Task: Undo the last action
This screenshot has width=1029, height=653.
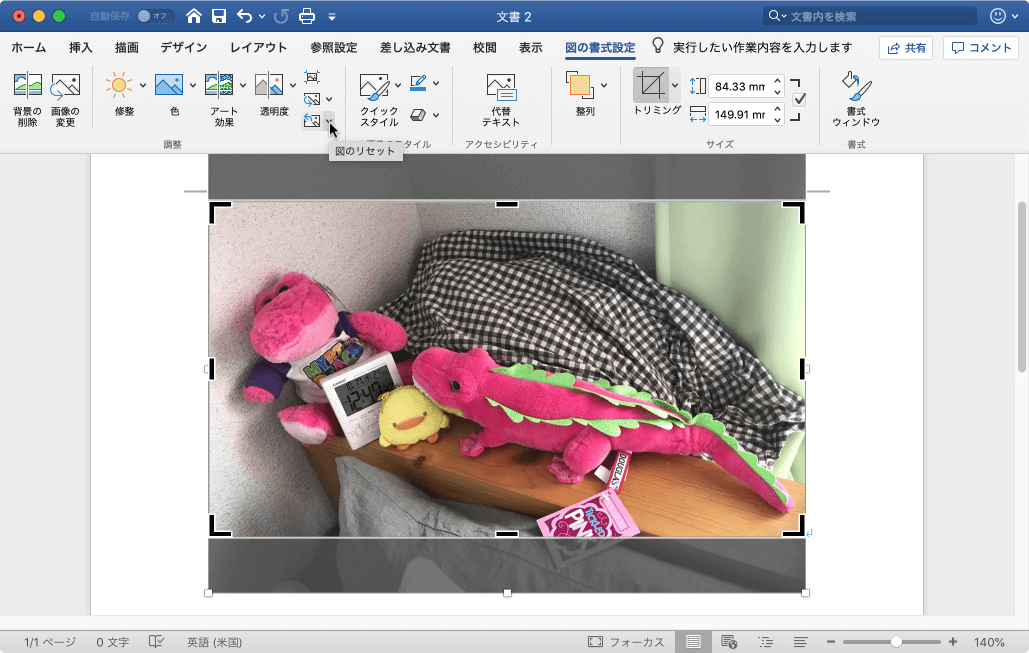Action: tap(245, 16)
